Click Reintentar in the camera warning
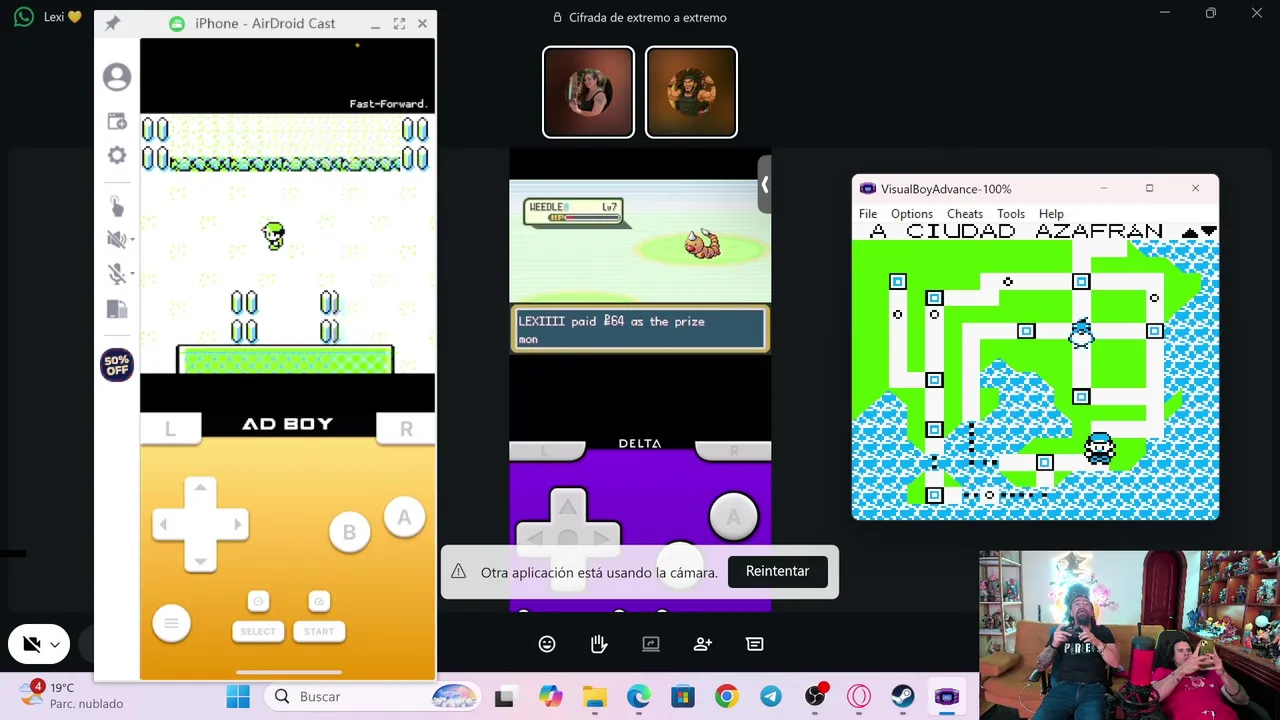The height and width of the screenshot is (720, 1280). [x=777, y=571]
